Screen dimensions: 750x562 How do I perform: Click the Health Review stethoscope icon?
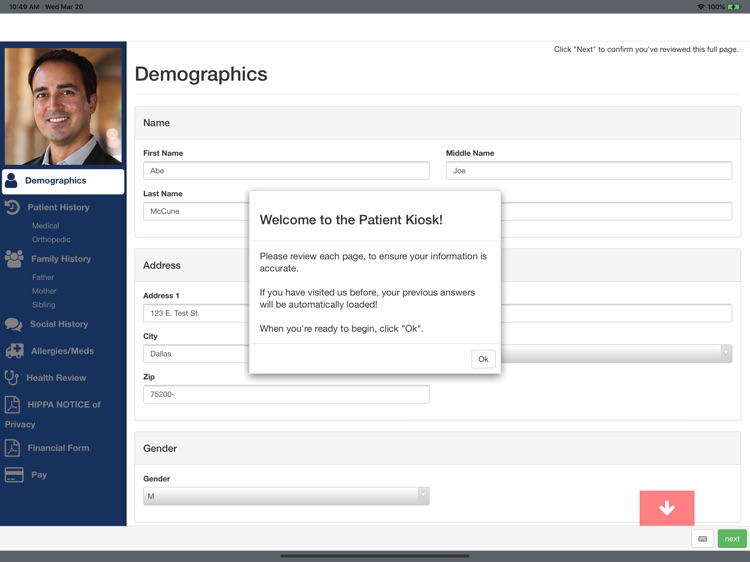tap(11, 377)
